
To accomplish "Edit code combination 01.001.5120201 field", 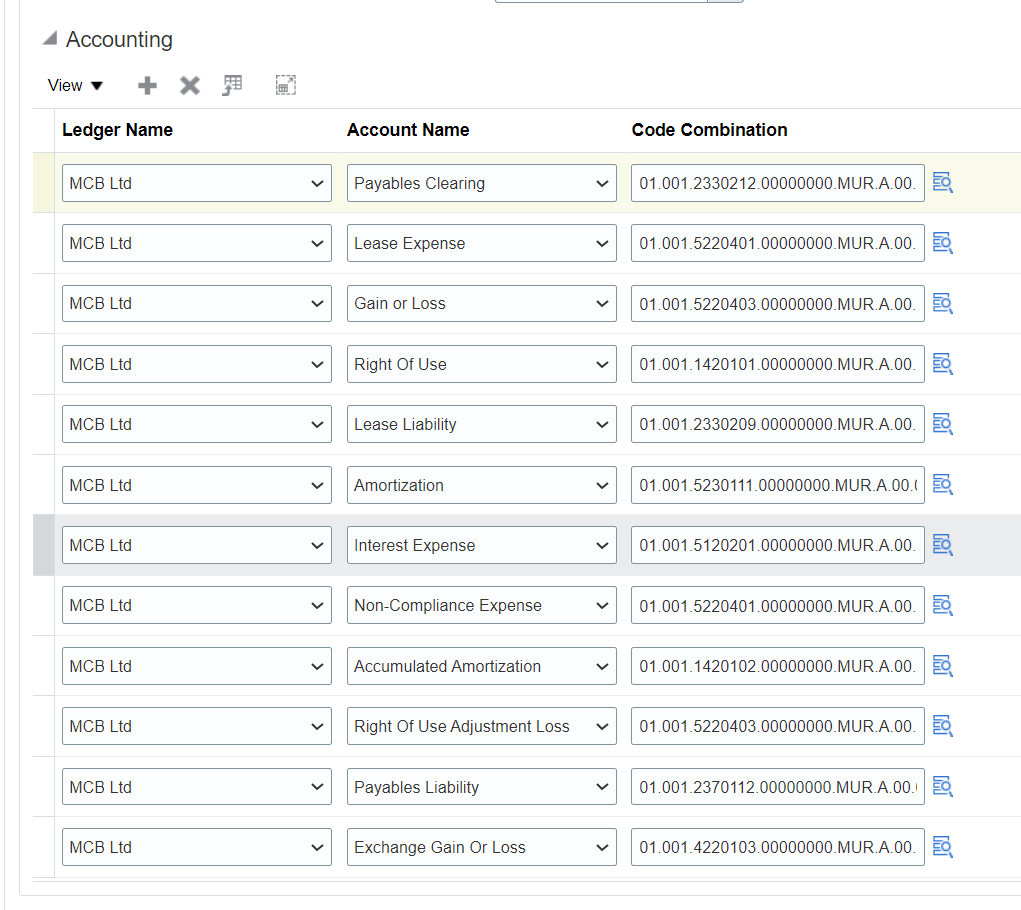I will click(x=777, y=545).
